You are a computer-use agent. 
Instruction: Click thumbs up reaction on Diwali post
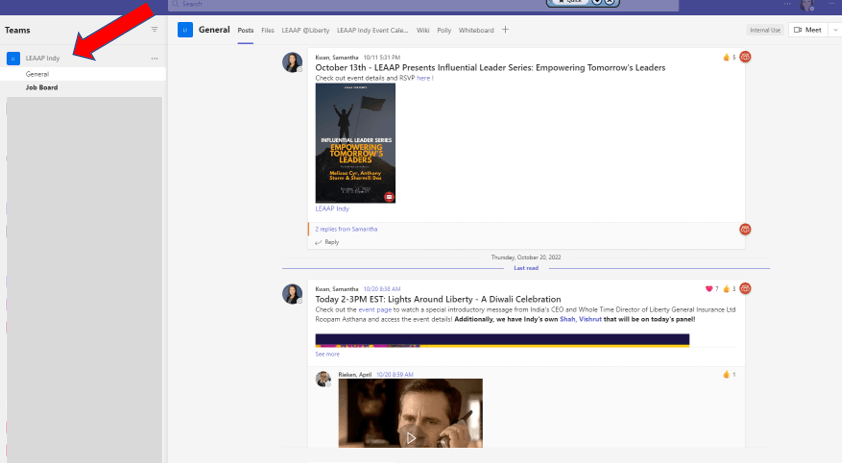pyautogui.click(x=729, y=288)
